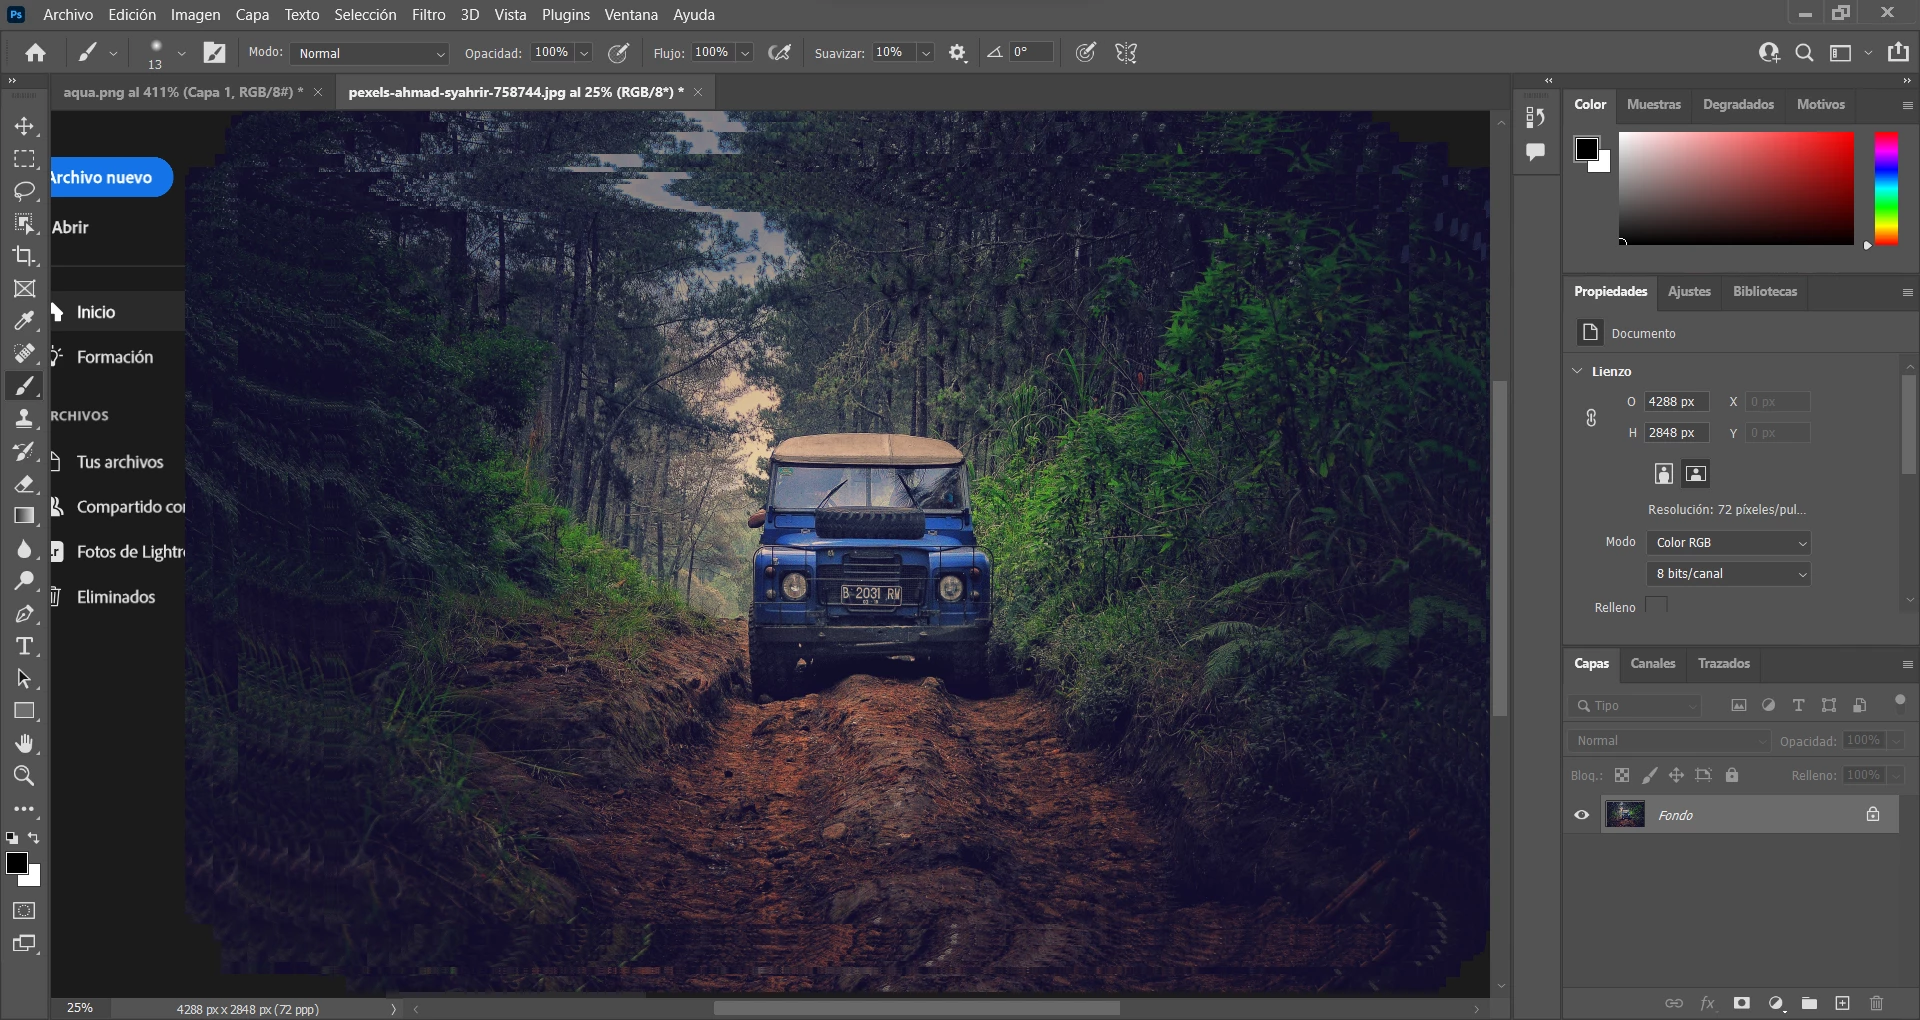Select the Frame tool
This screenshot has width=1920, height=1020.
pos(24,289)
